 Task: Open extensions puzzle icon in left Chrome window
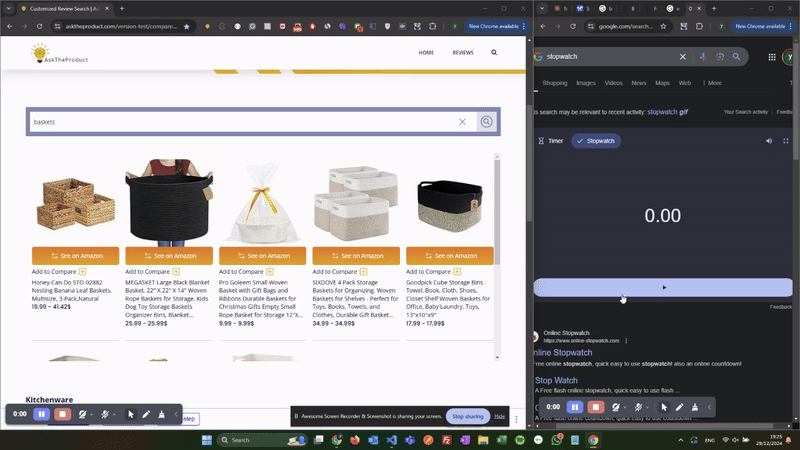pos(433,26)
